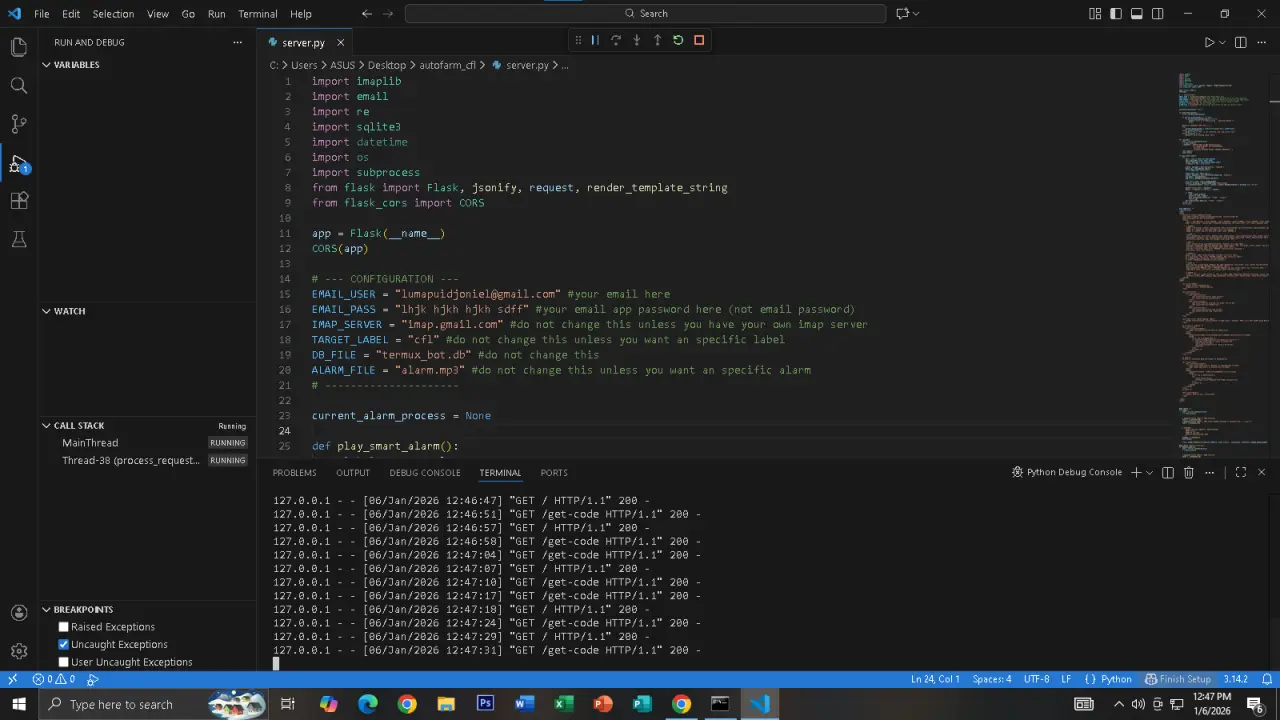The width and height of the screenshot is (1280, 720).
Task: Maximize the panel size
Action: click(1241, 472)
